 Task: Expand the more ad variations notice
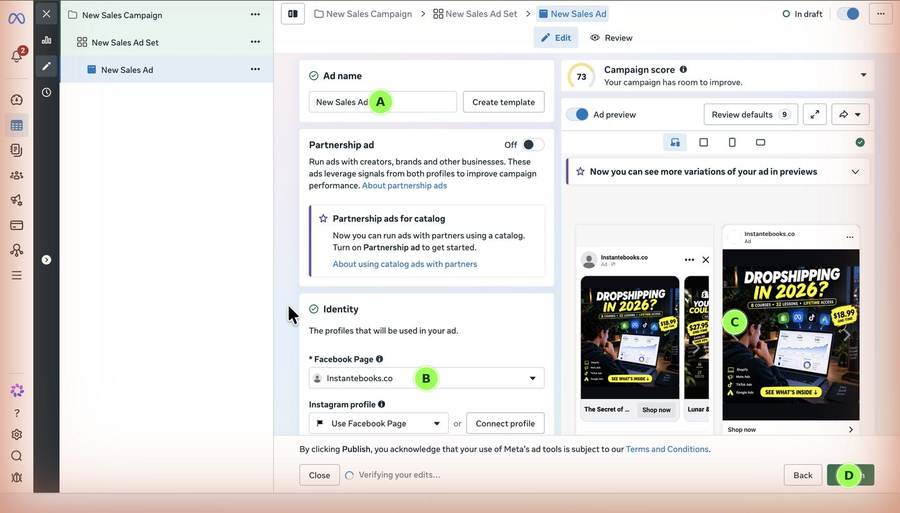(x=855, y=172)
